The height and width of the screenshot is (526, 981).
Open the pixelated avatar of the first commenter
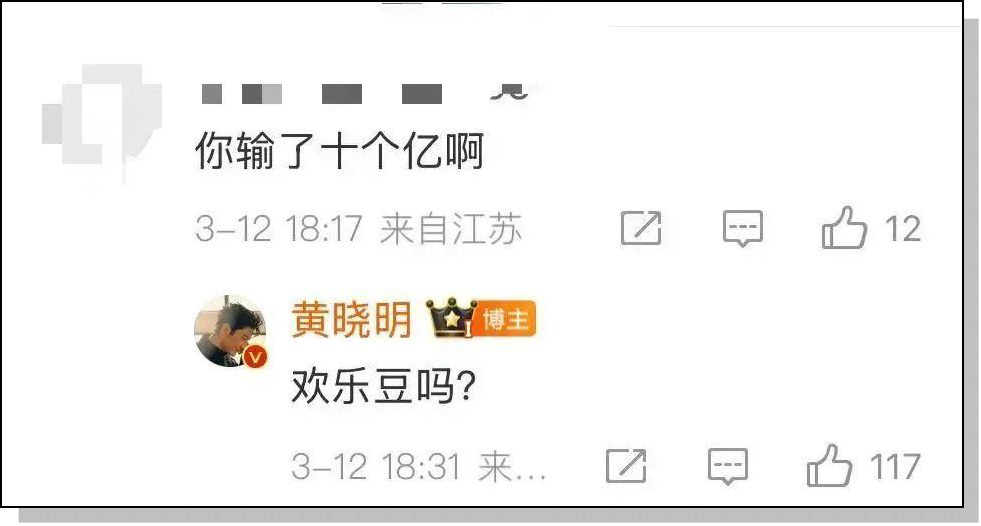point(102,123)
